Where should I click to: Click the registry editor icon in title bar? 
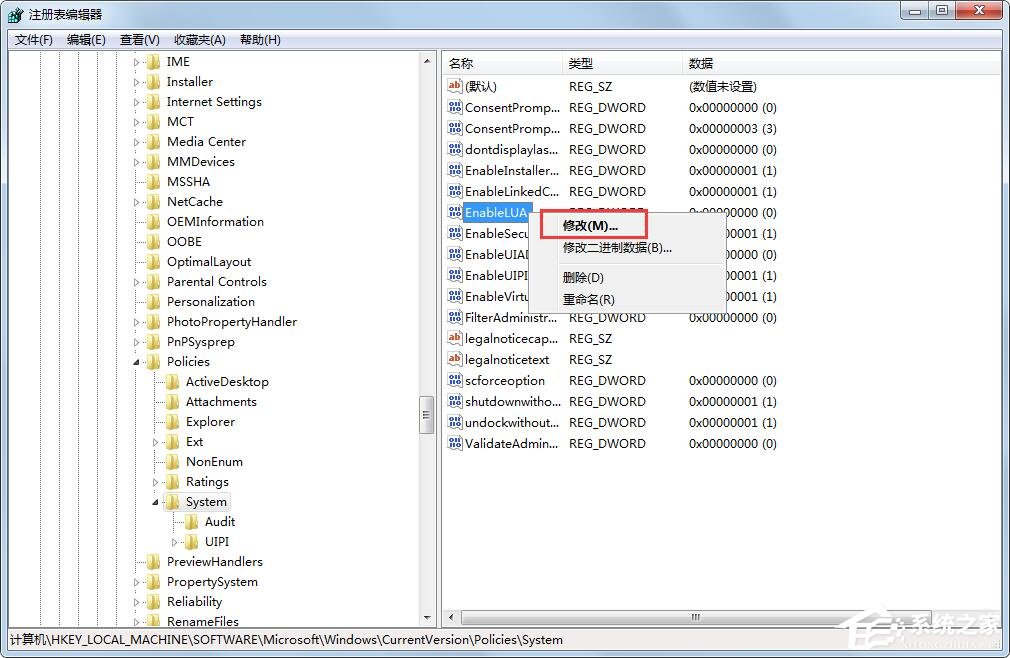[x=14, y=14]
